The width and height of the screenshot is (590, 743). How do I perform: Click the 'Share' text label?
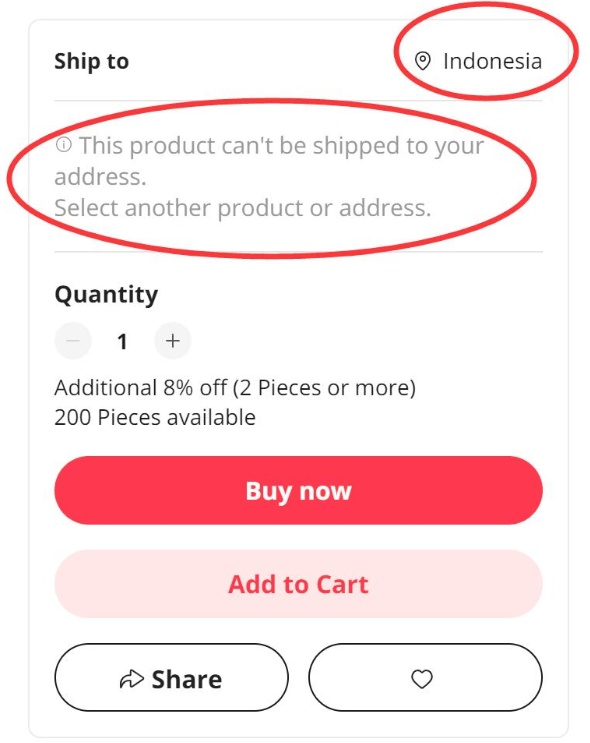(x=187, y=679)
